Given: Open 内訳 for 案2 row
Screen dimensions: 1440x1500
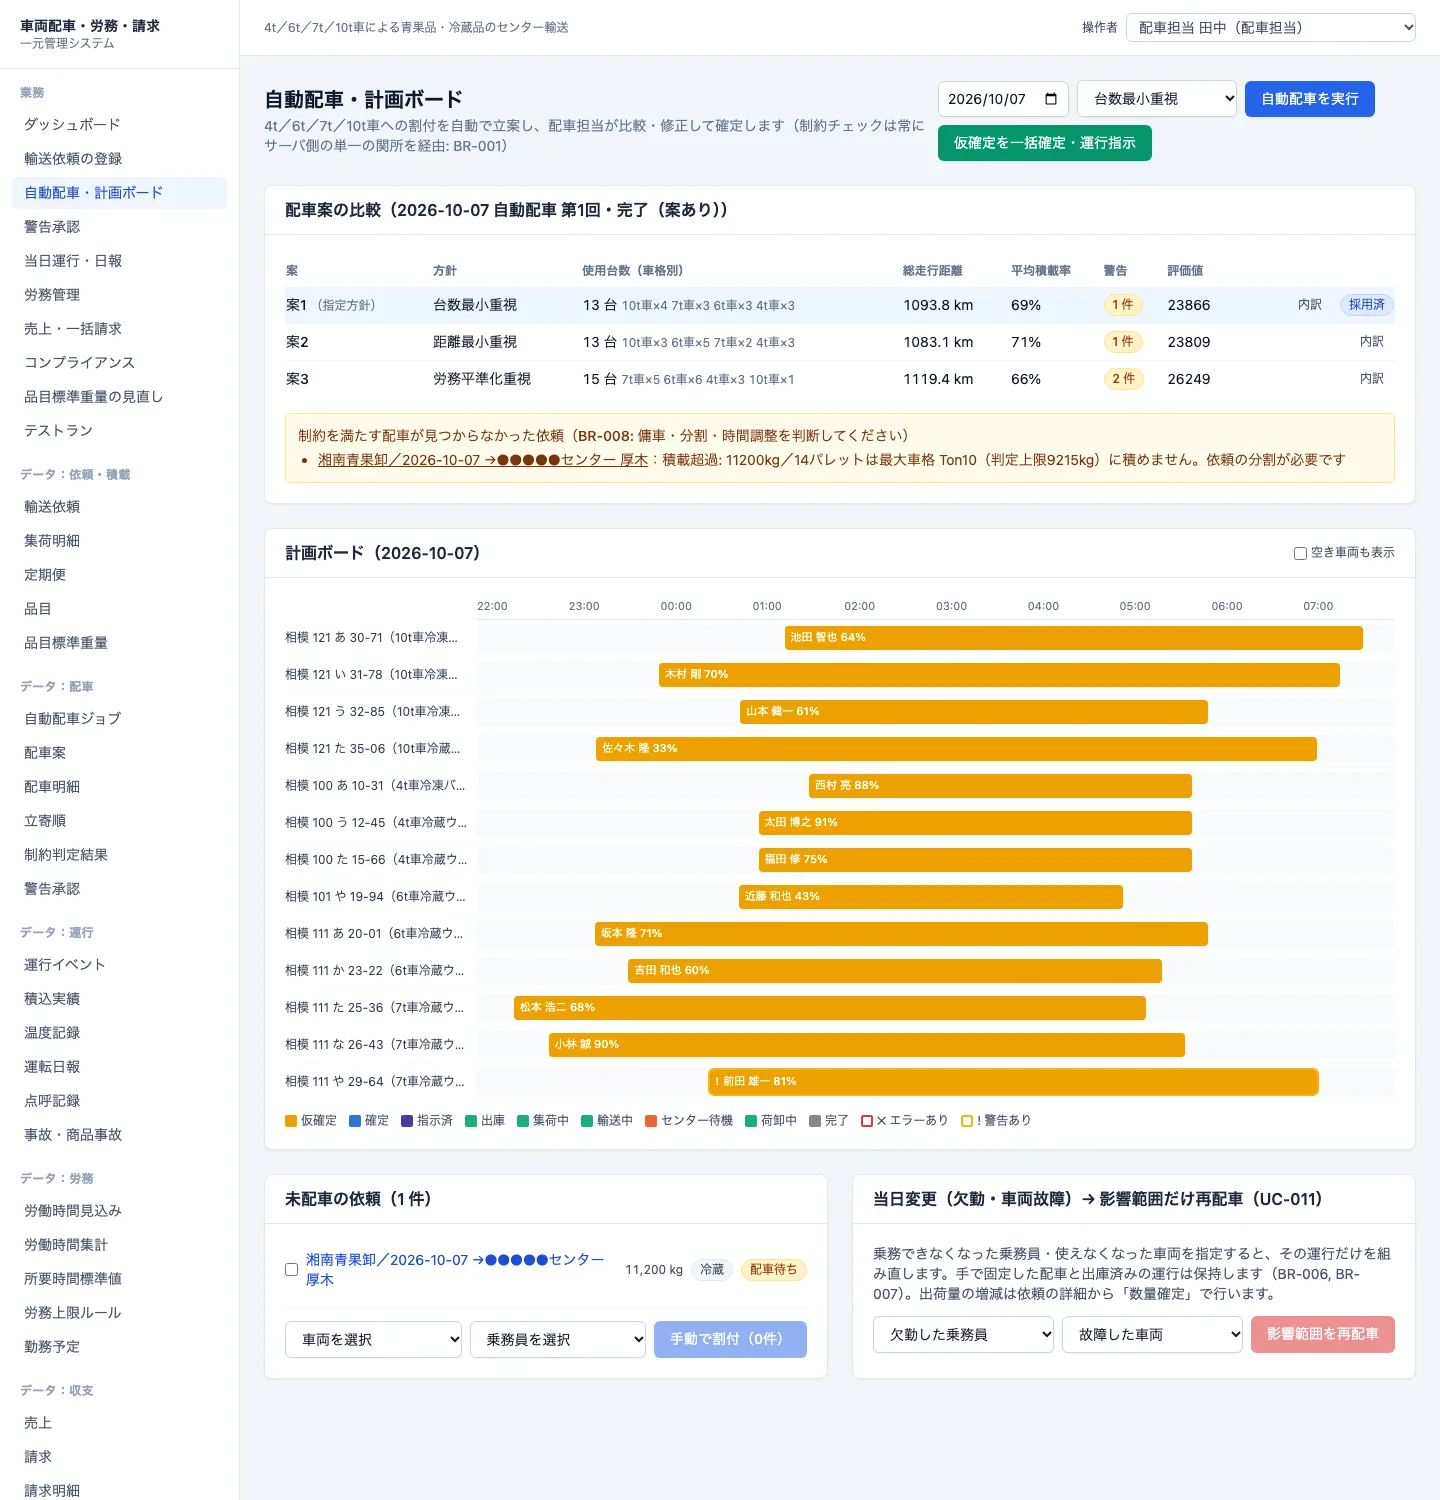Looking at the screenshot, I should pos(1371,342).
